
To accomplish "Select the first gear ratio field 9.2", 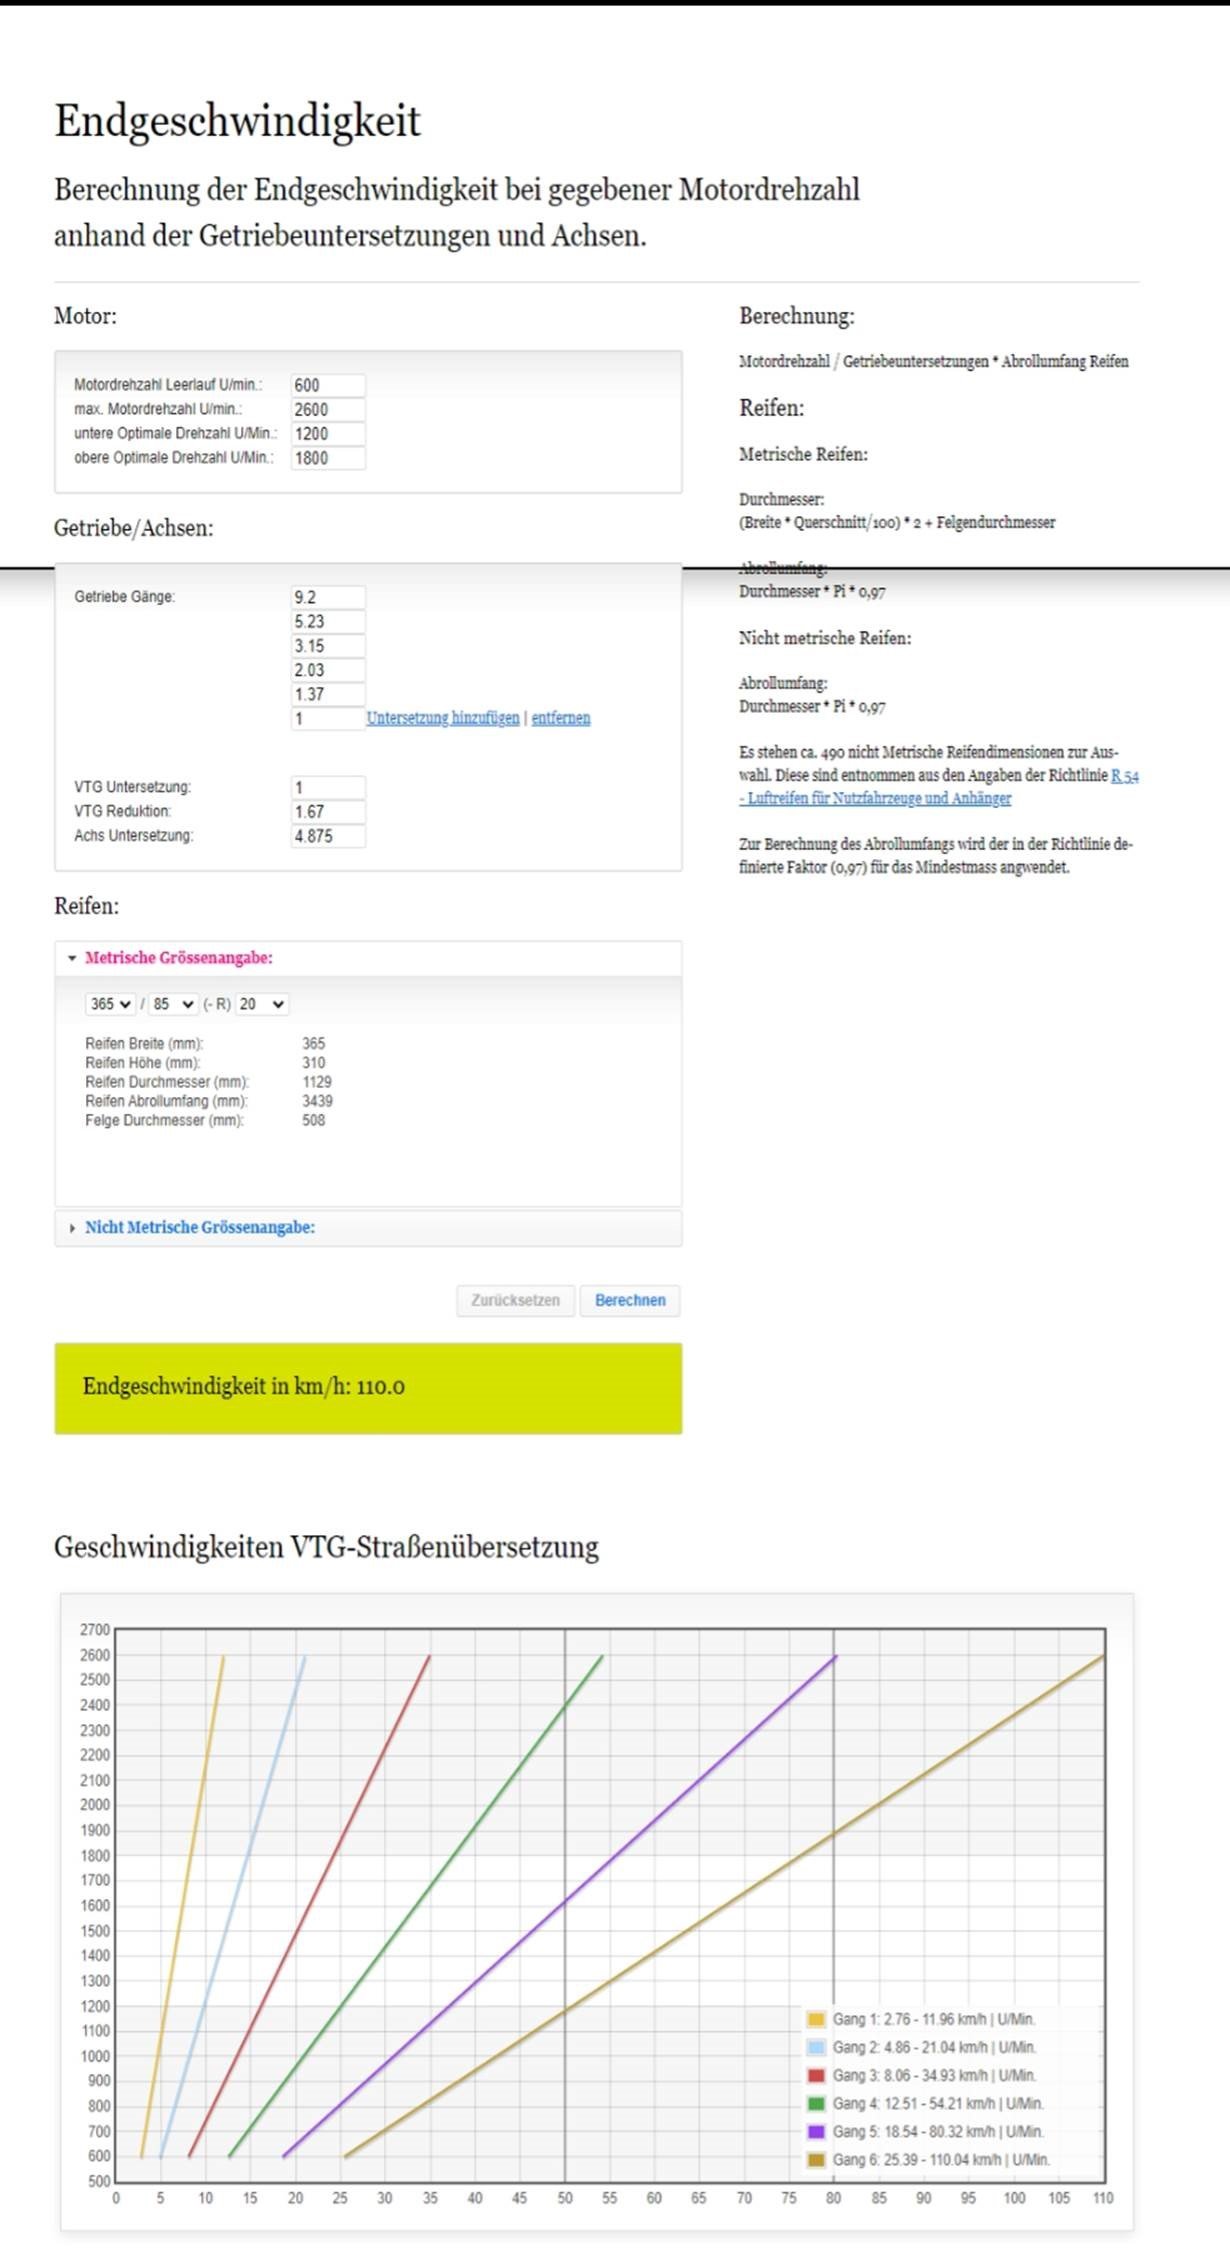I will pos(328,597).
